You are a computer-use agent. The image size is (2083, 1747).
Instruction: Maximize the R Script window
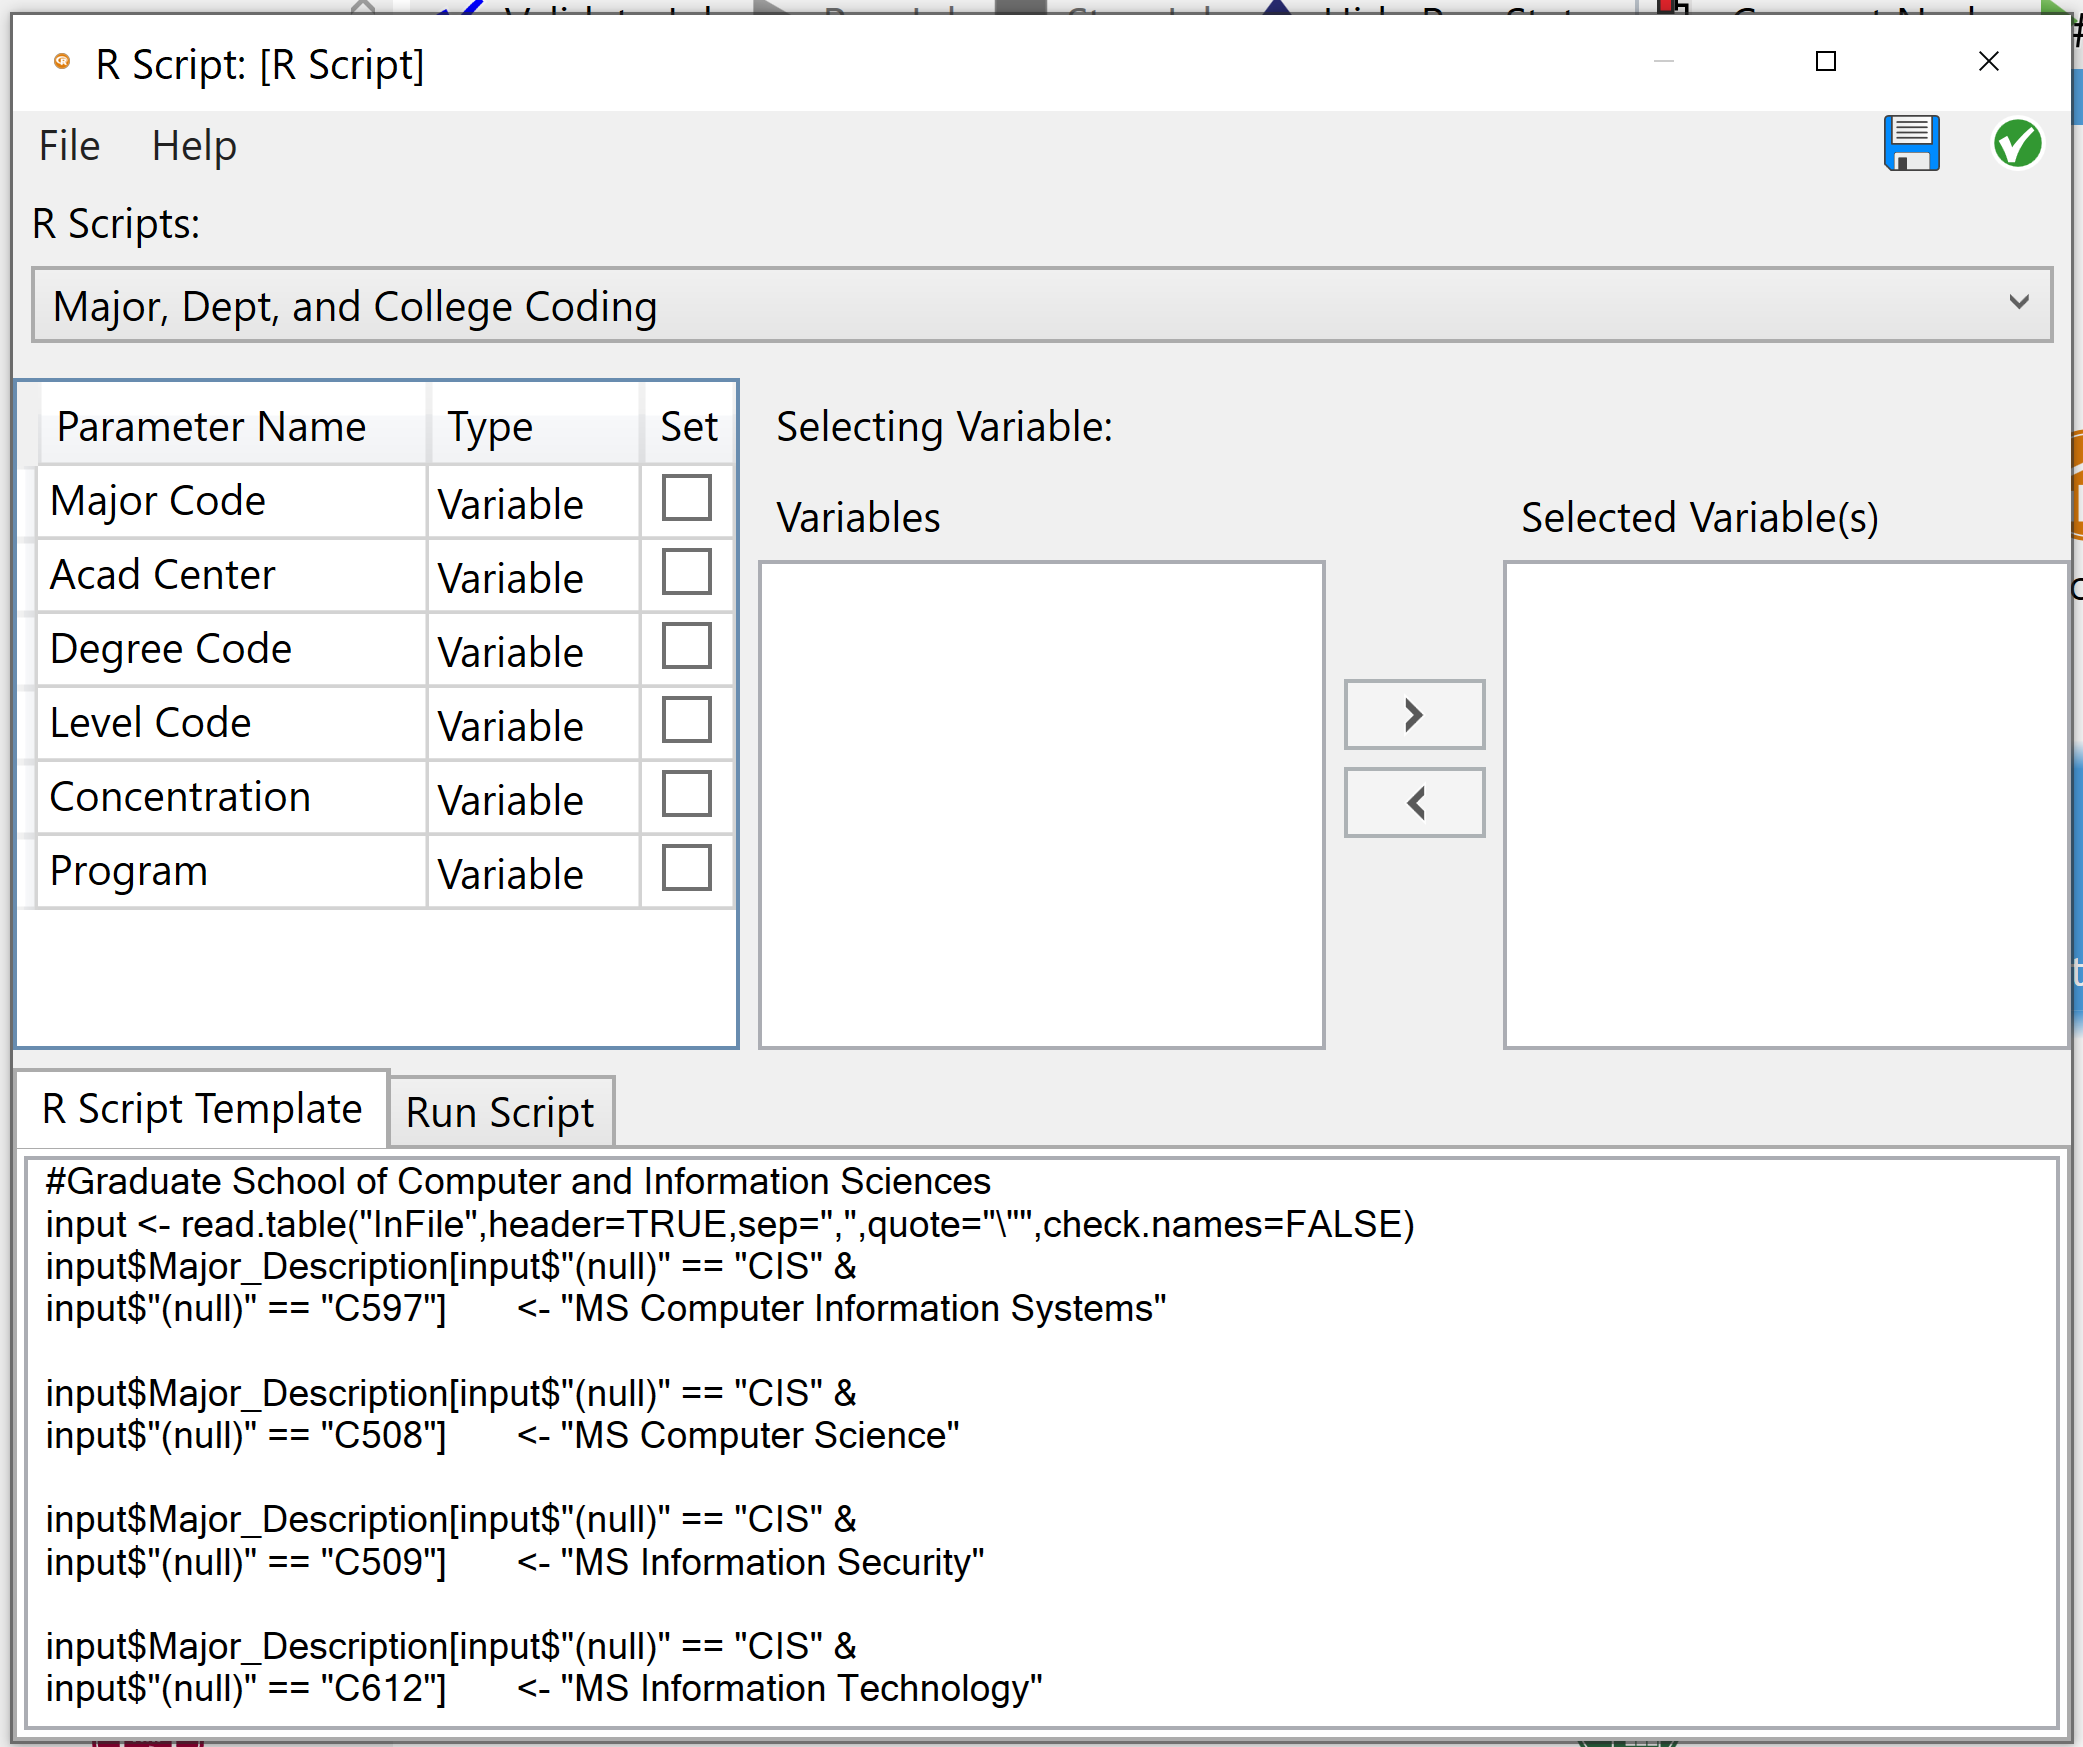(x=1825, y=62)
